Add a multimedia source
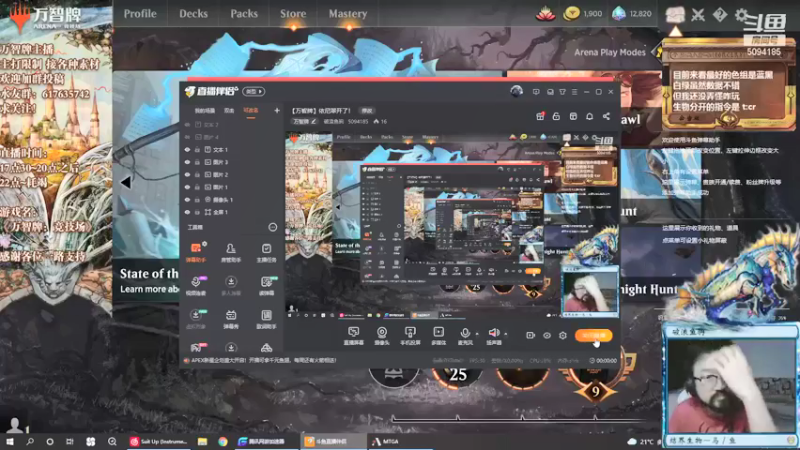800x450 pixels. pyautogui.click(x=438, y=336)
